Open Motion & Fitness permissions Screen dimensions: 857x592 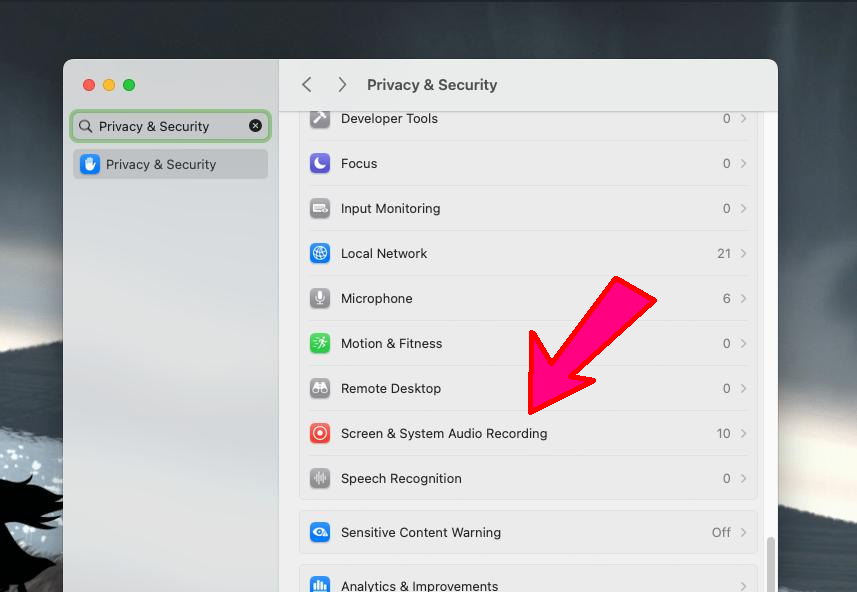(x=528, y=343)
